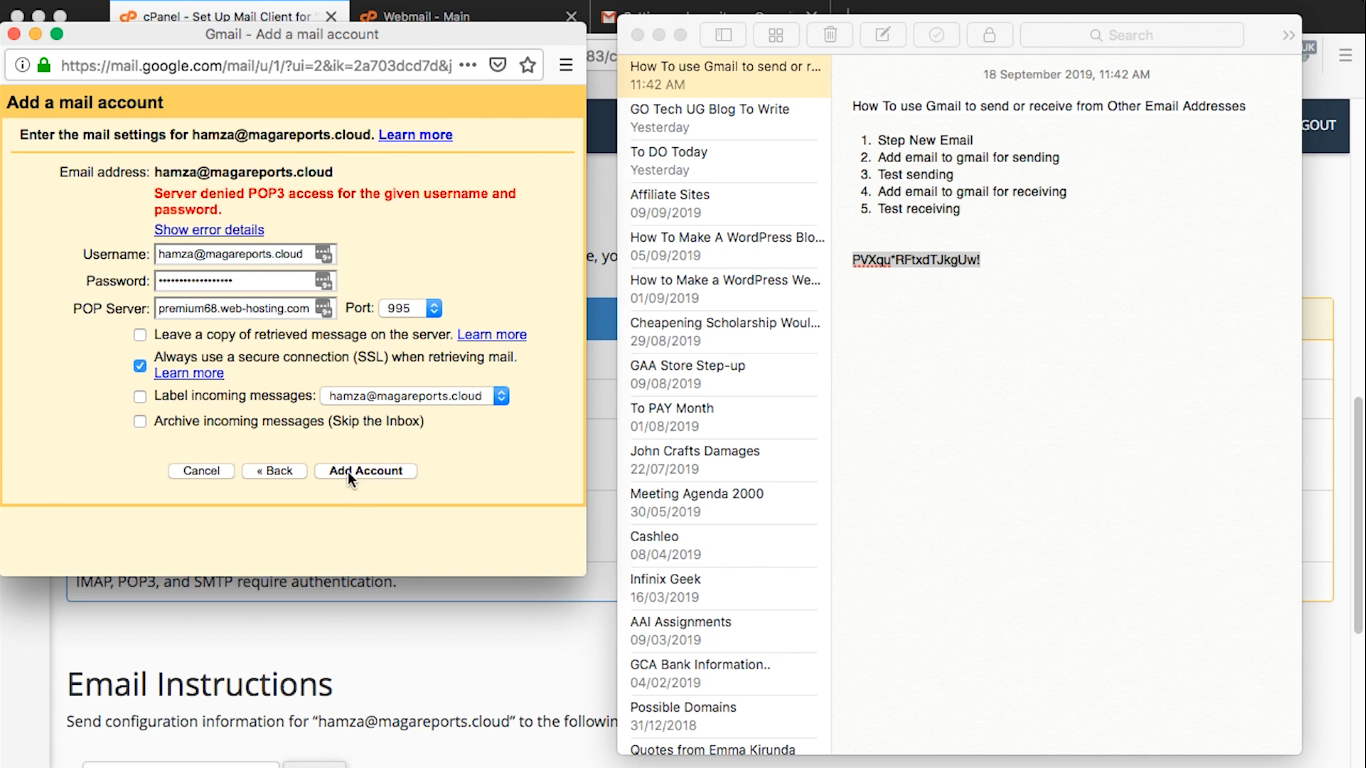Click the Username input field
The height and width of the screenshot is (768, 1366).
point(245,254)
